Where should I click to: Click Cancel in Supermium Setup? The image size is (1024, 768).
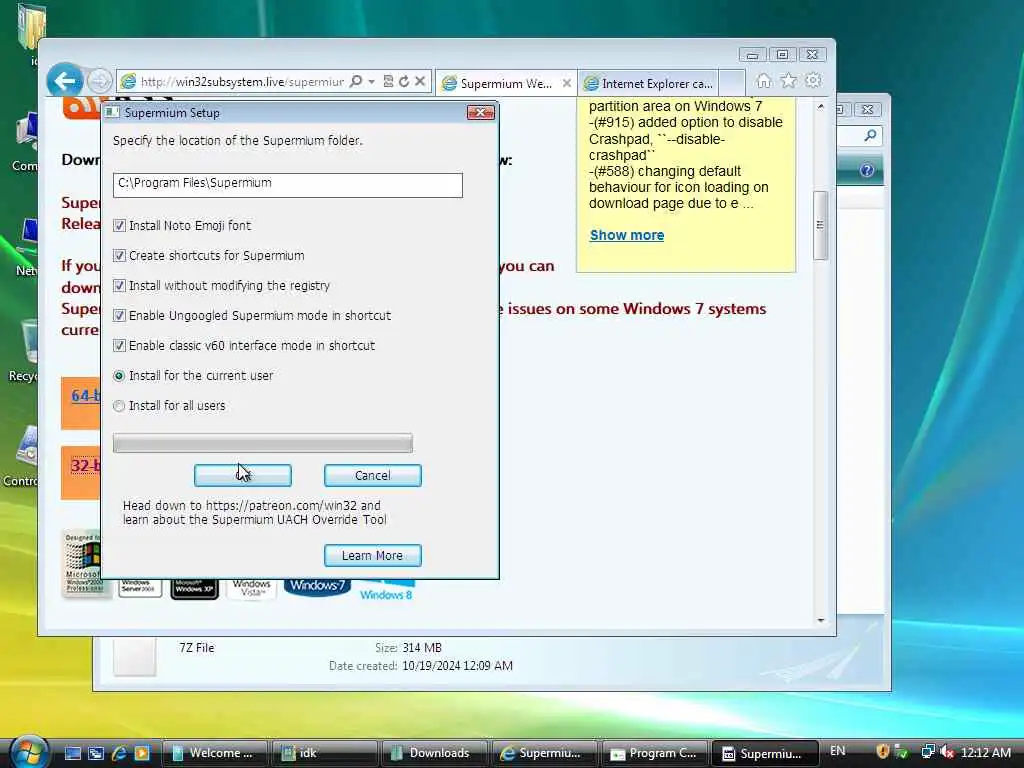click(x=373, y=475)
